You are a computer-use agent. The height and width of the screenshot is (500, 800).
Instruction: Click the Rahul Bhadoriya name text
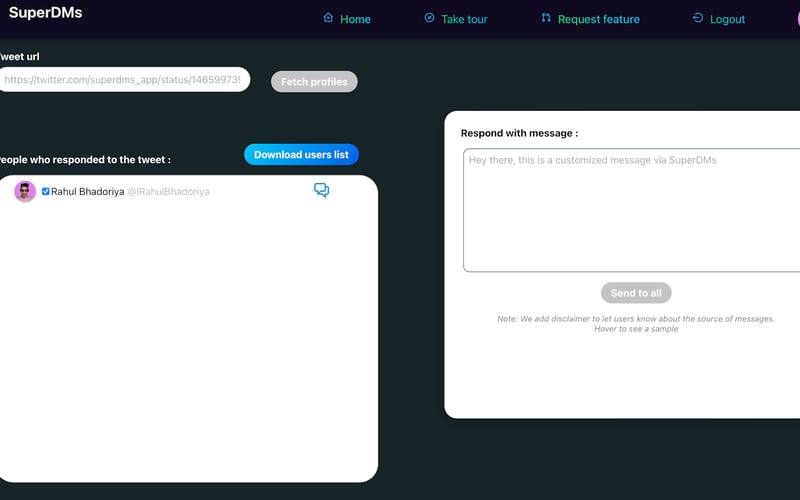click(x=88, y=192)
